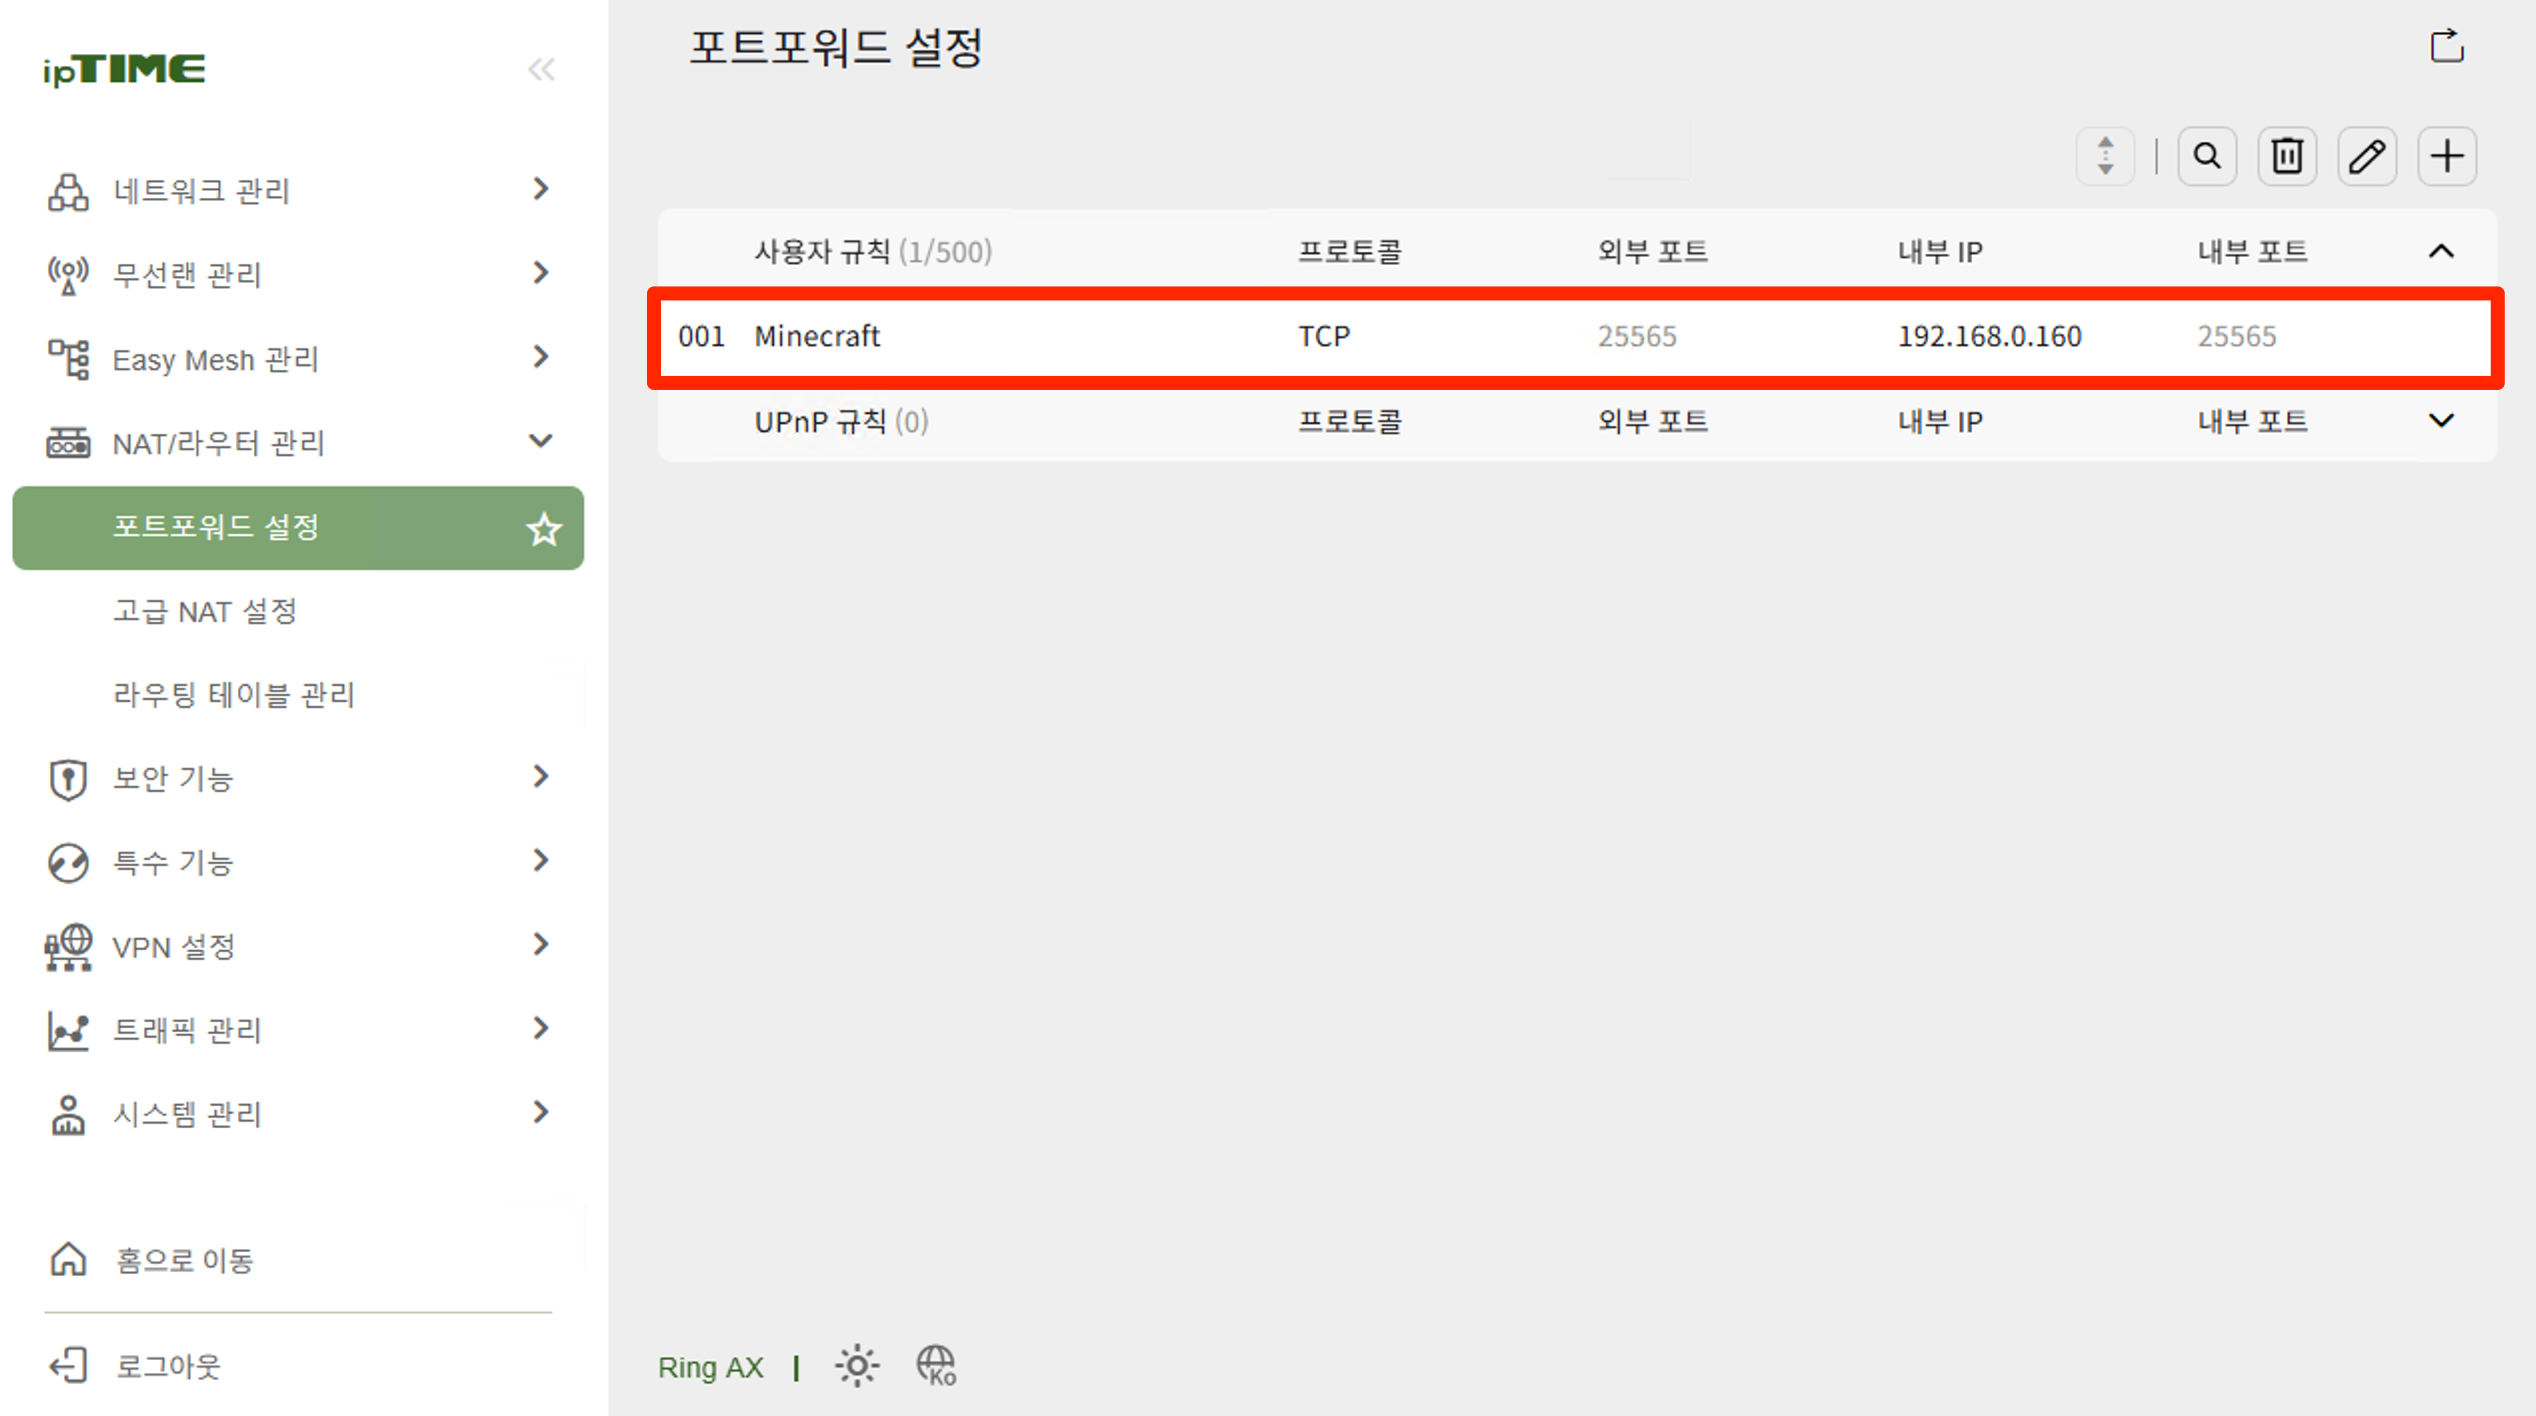Image resolution: width=2536 pixels, height=1416 pixels.
Task: Click 사용자 규칙 (1/500) header
Action: tap(873, 252)
